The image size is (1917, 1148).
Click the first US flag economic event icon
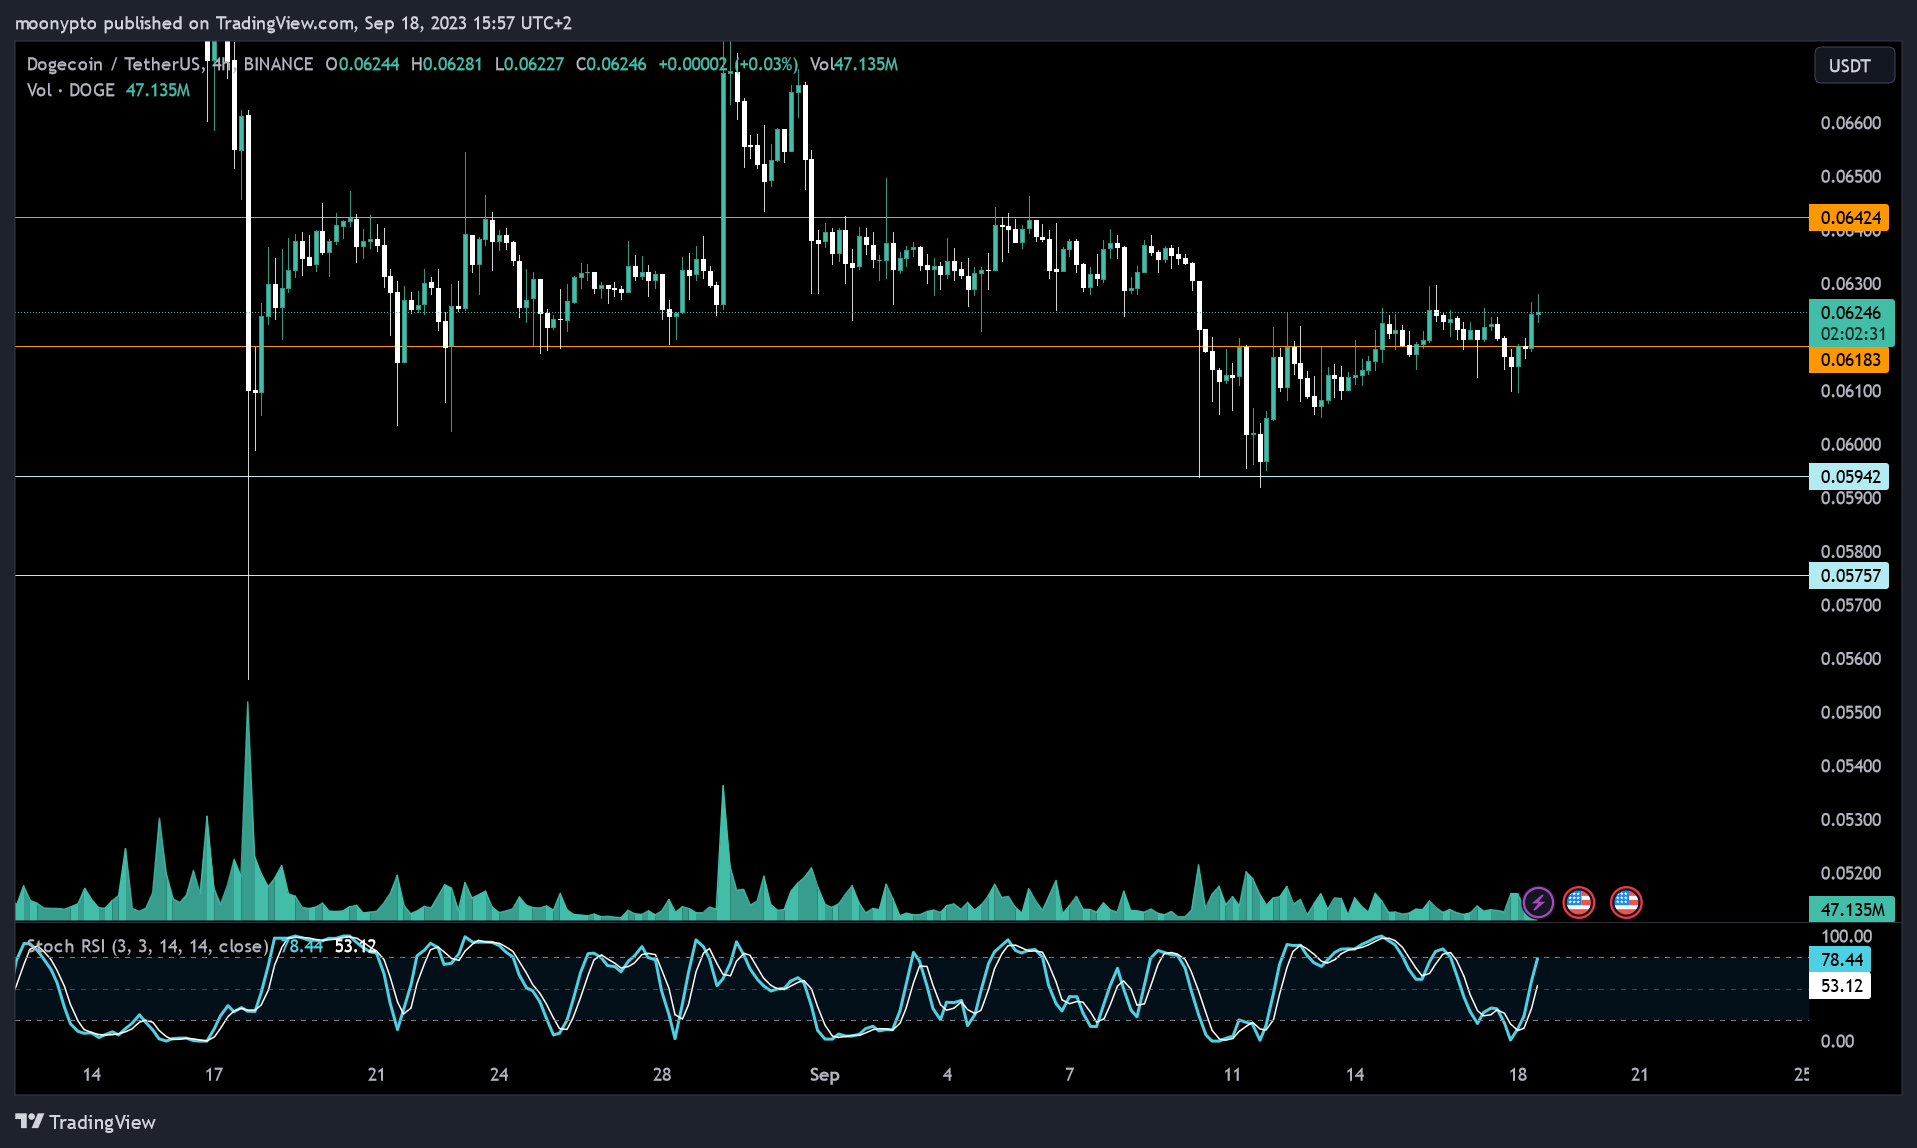point(1579,903)
